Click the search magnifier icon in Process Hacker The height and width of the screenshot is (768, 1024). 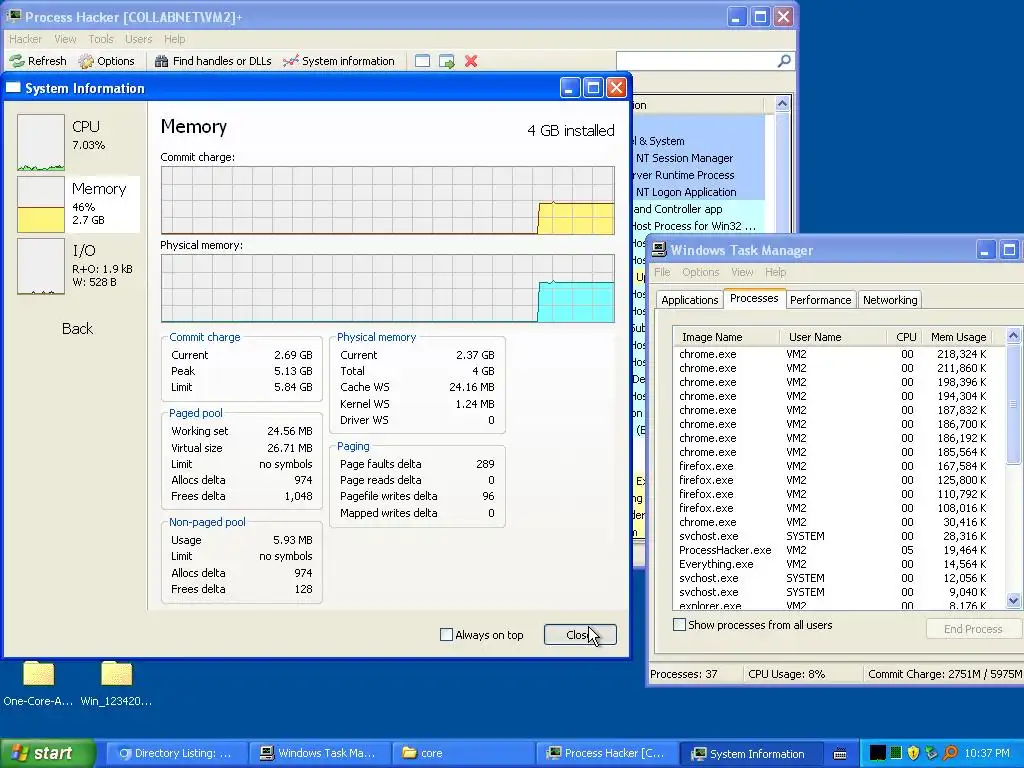784,61
